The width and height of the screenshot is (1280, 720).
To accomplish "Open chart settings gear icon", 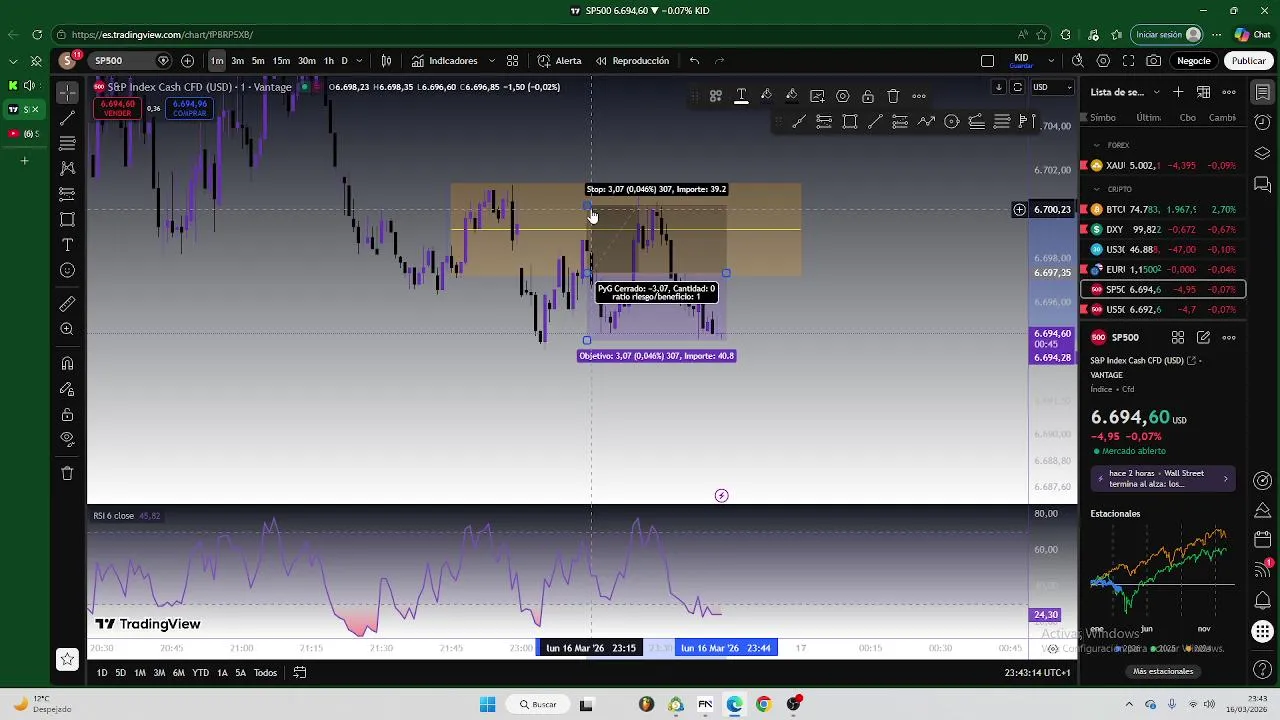I will coord(1104,61).
